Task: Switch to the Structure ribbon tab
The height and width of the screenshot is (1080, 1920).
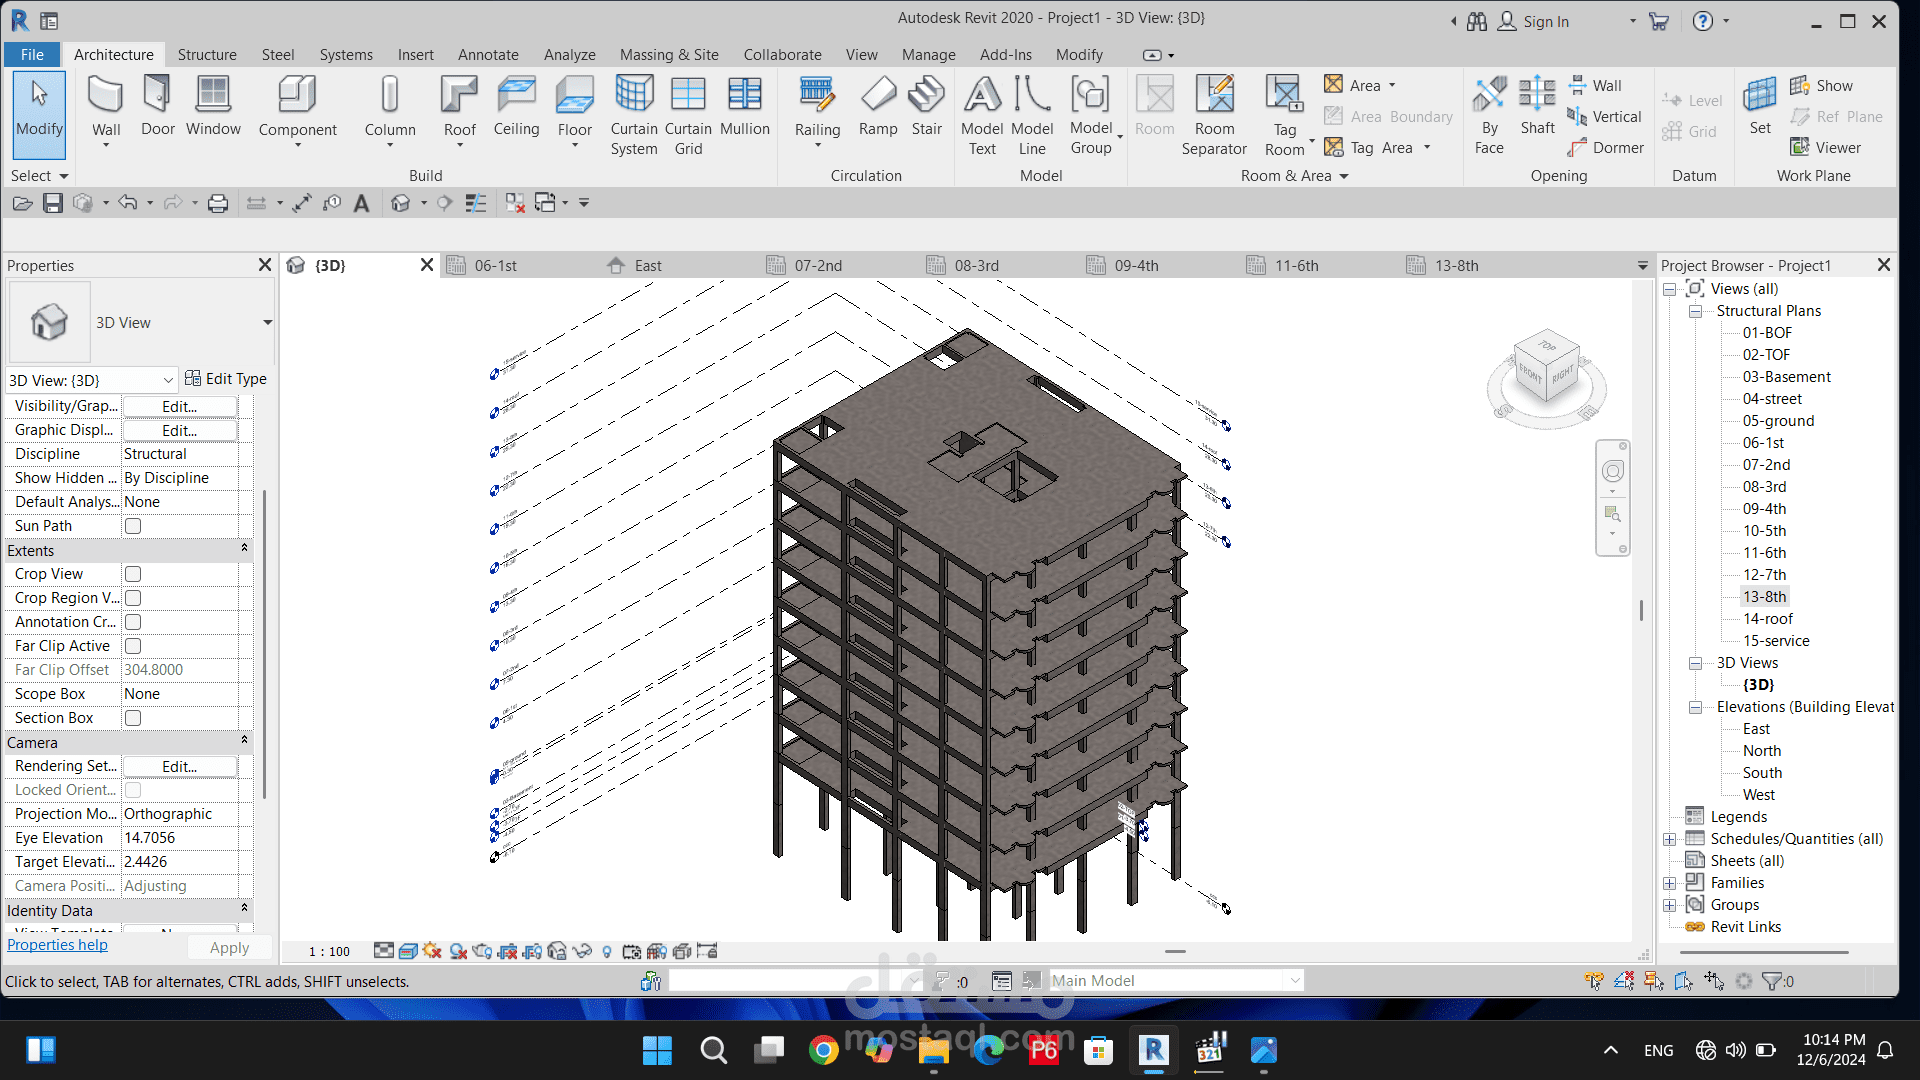Action: click(x=207, y=55)
